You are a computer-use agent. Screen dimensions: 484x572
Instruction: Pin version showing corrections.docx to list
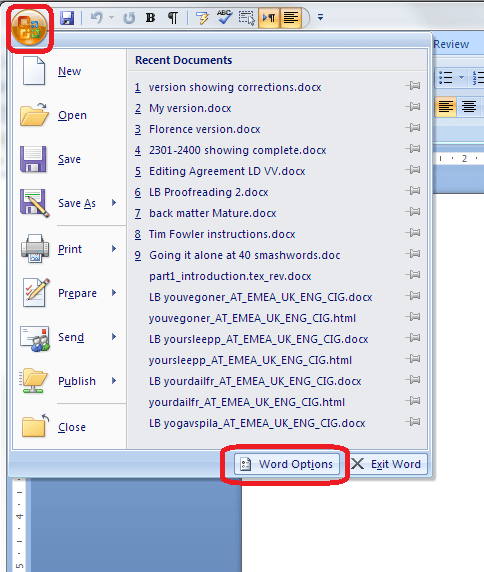tap(413, 86)
